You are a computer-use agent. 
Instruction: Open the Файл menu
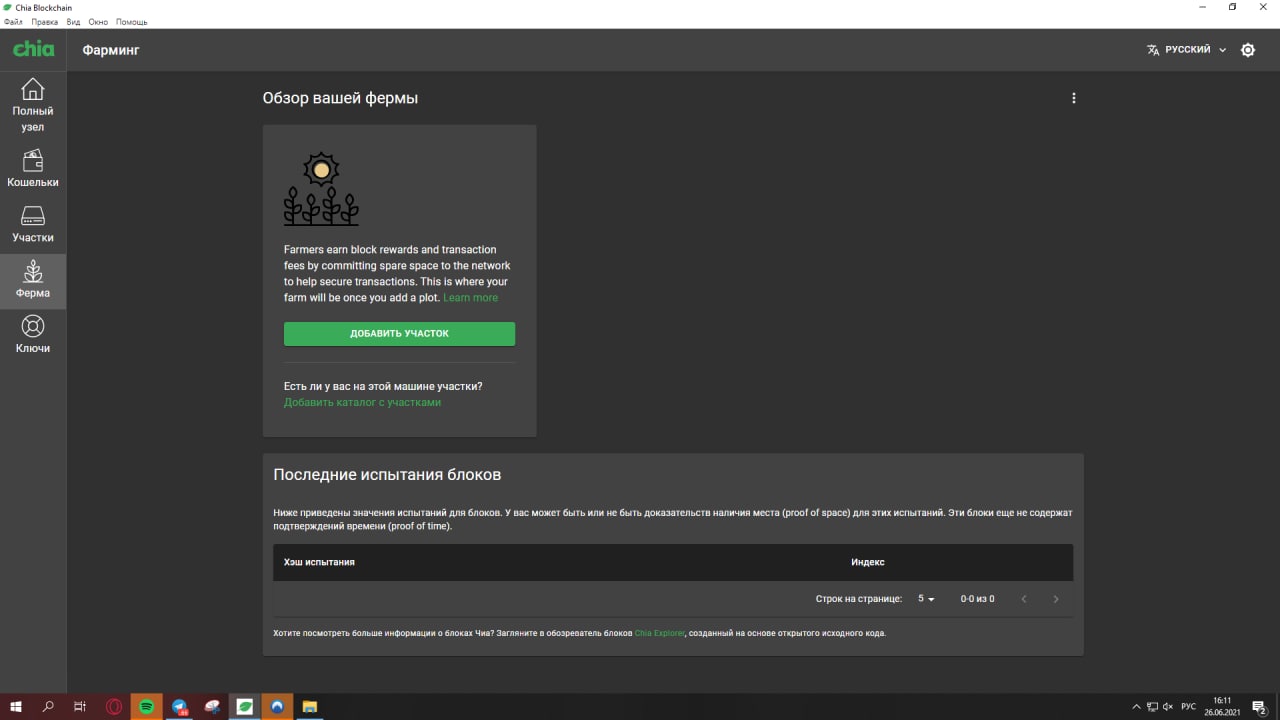click(x=13, y=22)
